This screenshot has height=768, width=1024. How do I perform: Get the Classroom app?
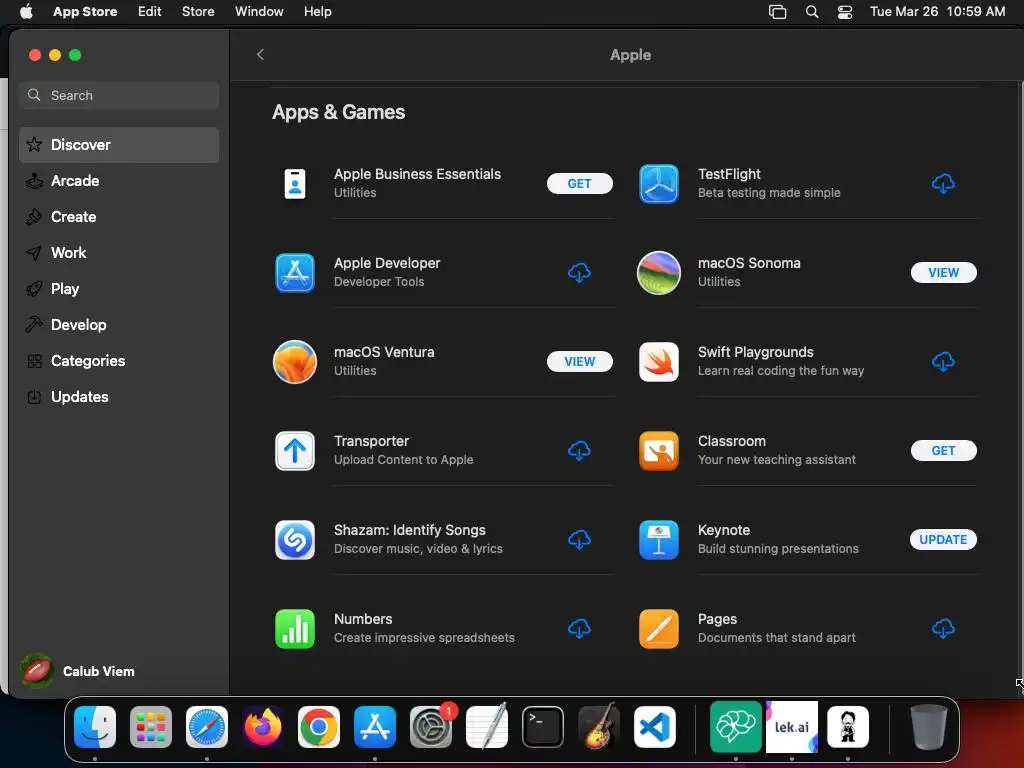pos(943,450)
